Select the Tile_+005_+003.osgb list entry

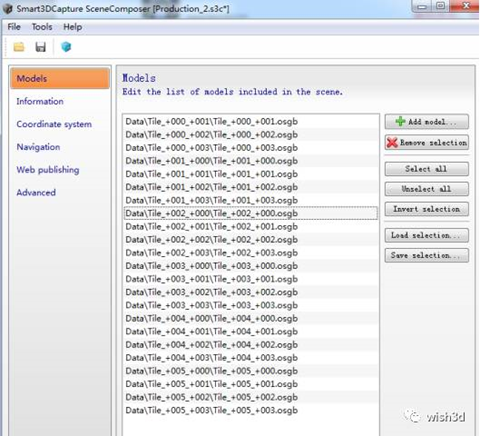(251, 410)
